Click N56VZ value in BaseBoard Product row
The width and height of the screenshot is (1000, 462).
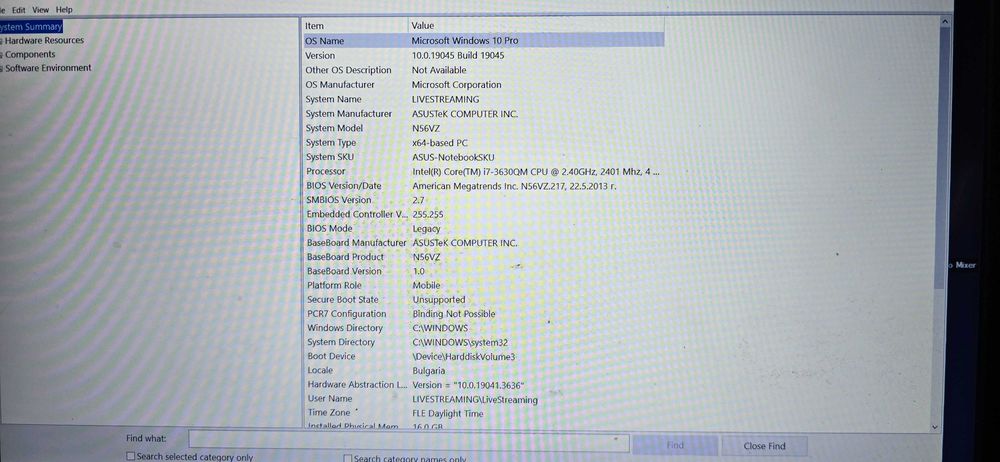coord(427,257)
